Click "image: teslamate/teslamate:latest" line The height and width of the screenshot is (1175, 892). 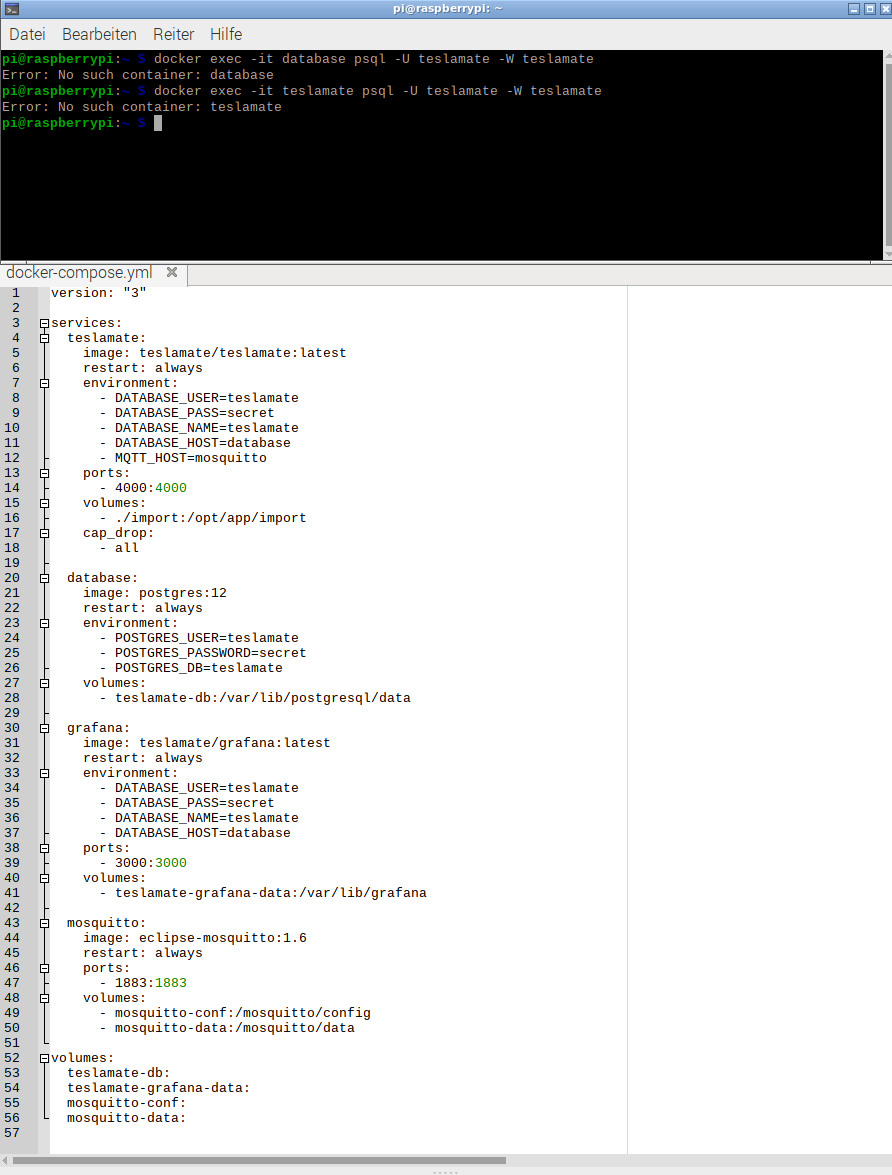point(214,353)
